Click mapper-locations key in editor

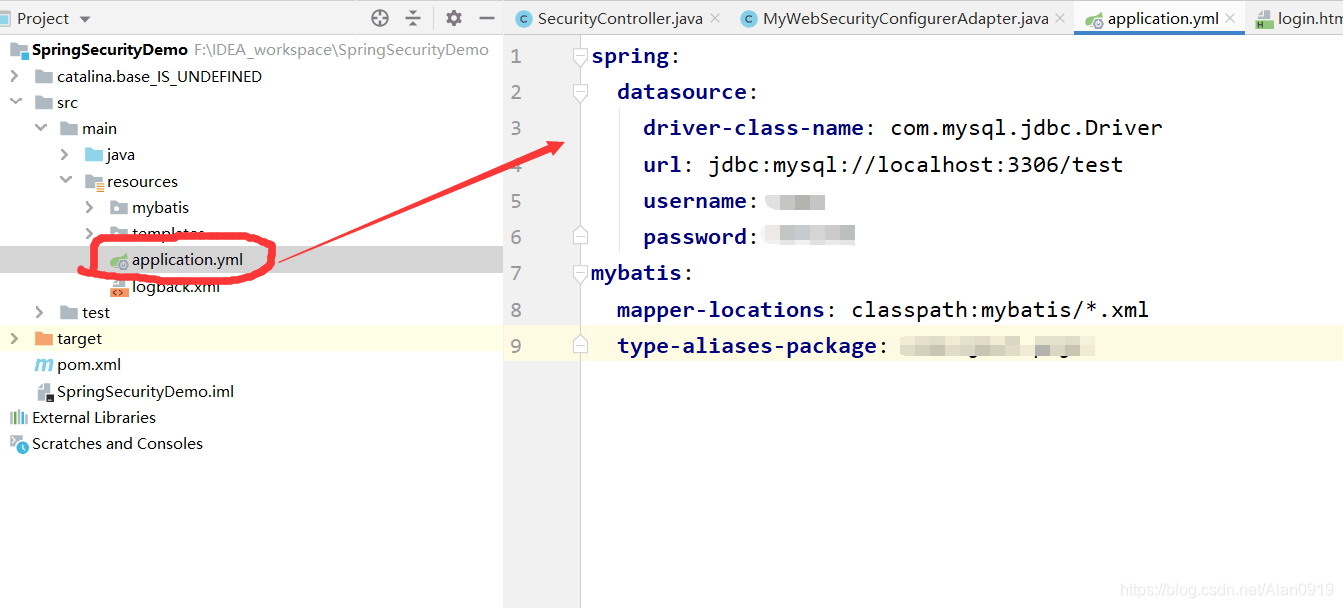coord(721,310)
